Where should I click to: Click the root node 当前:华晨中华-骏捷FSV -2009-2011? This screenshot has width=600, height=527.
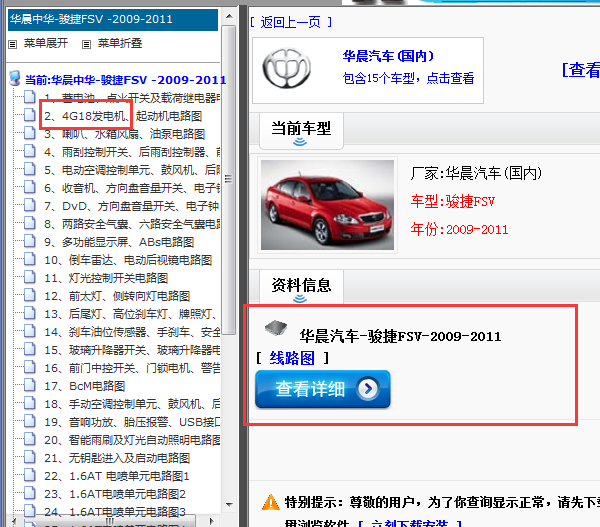[x=126, y=80]
